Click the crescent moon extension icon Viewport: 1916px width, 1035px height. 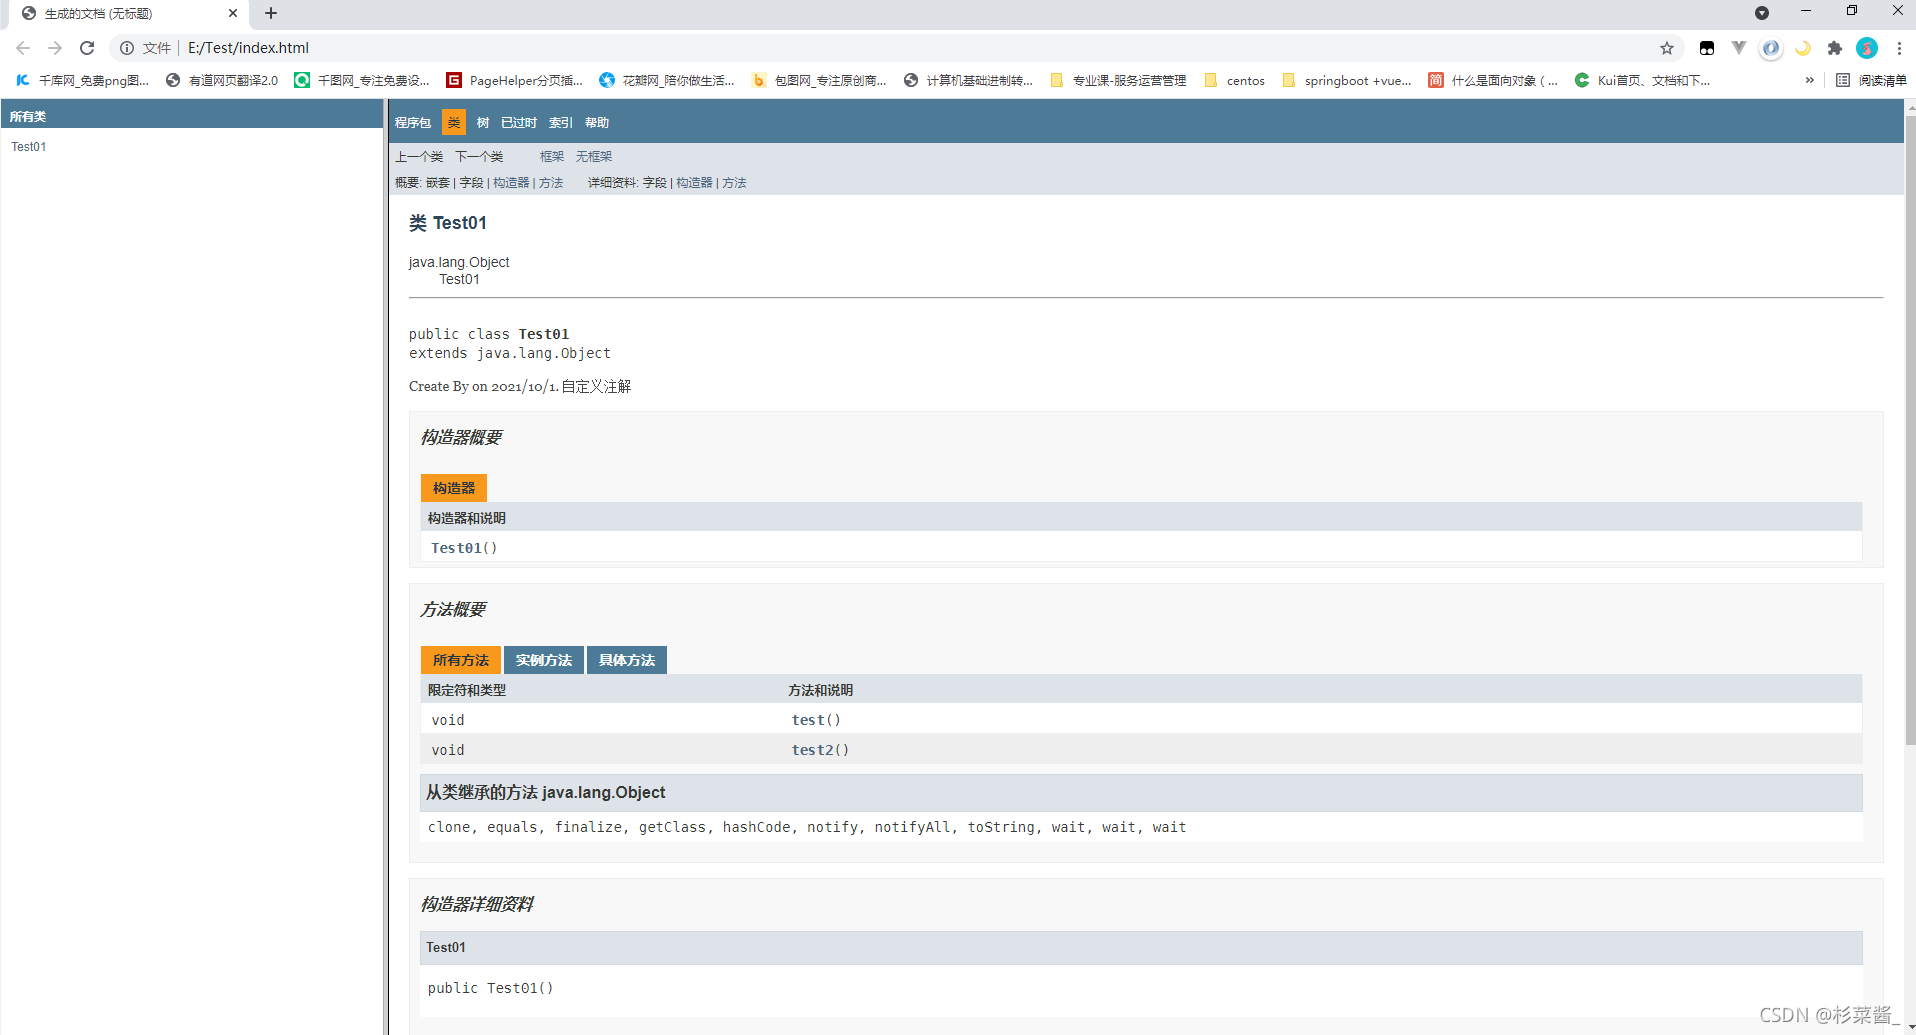[1803, 48]
